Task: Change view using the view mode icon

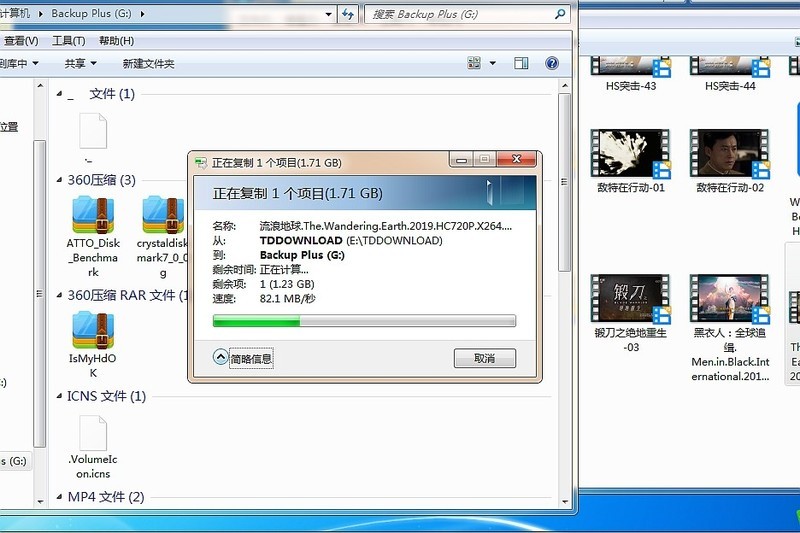Action: (x=474, y=63)
